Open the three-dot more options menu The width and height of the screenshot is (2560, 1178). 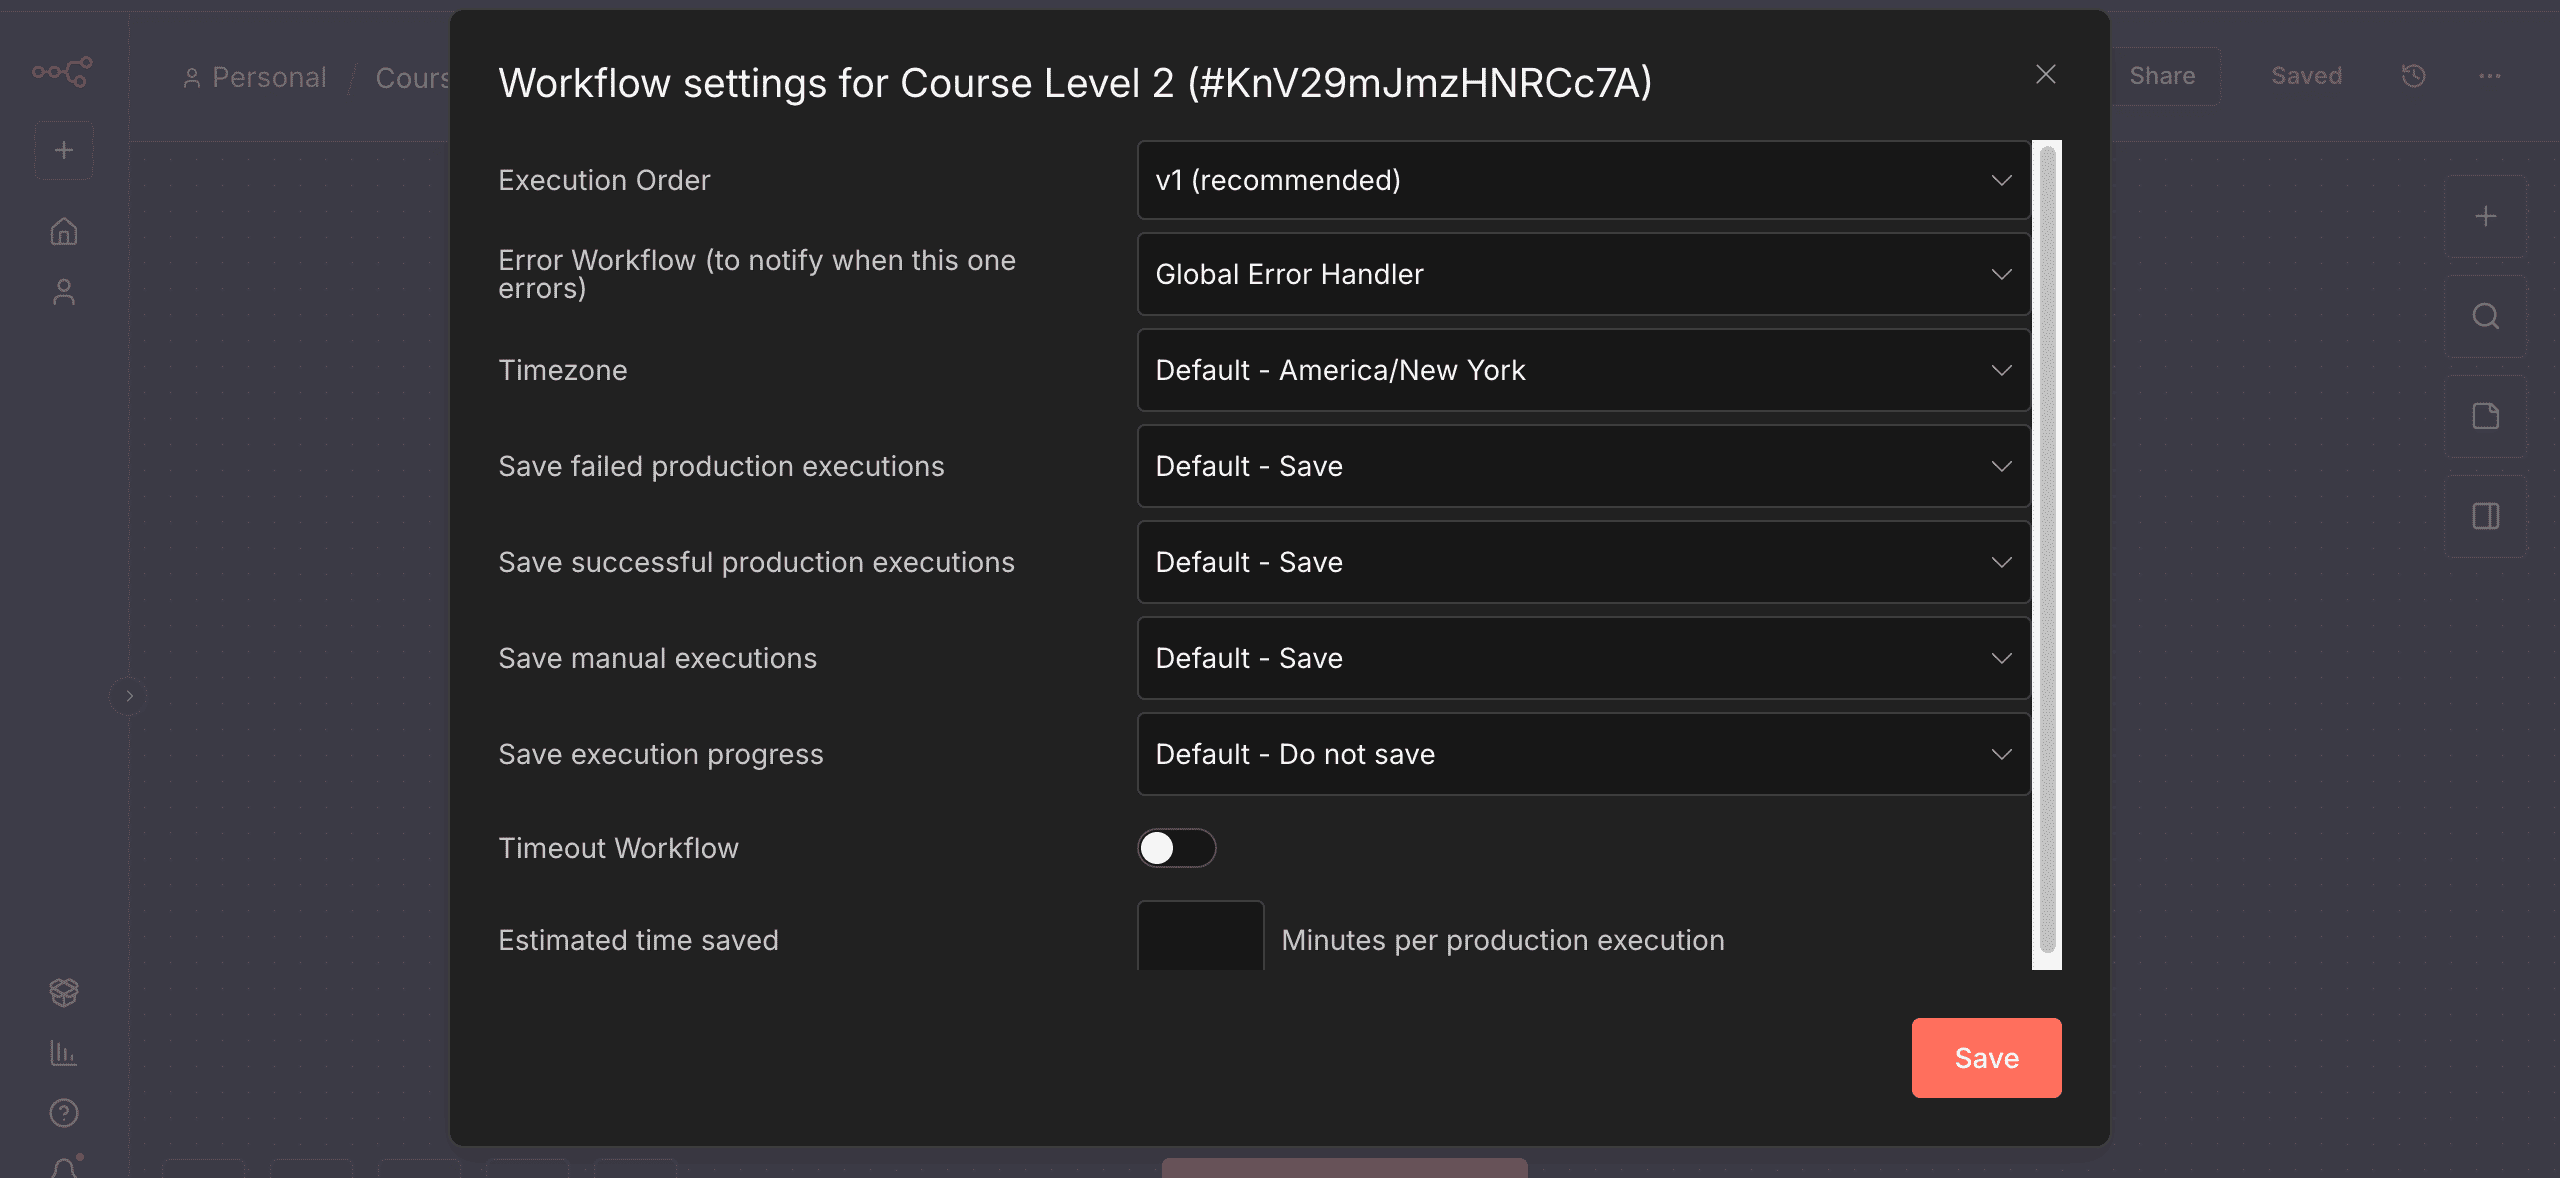click(x=2490, y=76)
